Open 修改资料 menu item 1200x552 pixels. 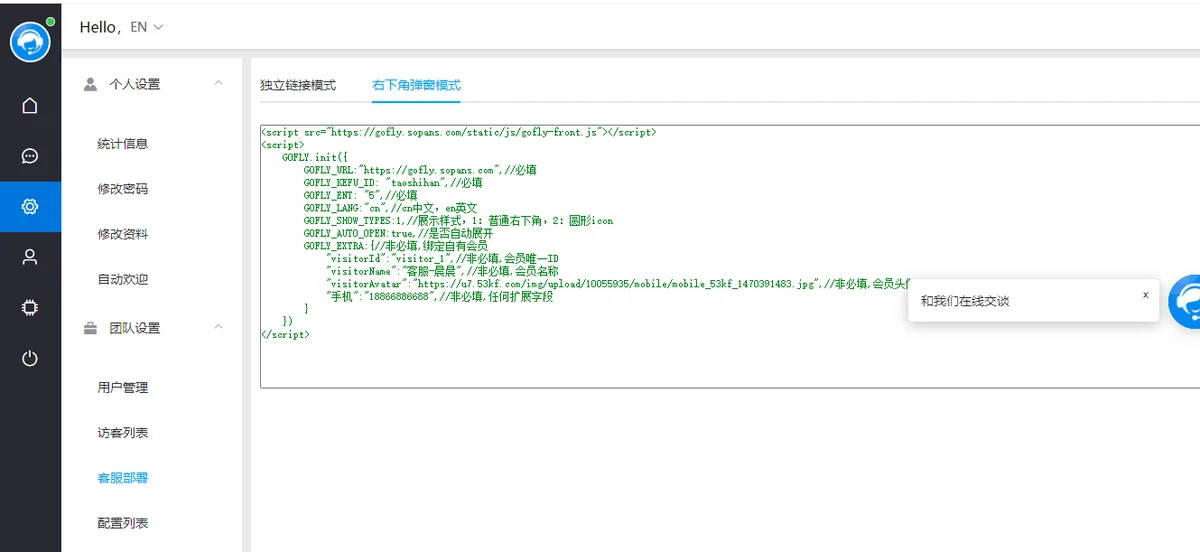pos(123,234)
